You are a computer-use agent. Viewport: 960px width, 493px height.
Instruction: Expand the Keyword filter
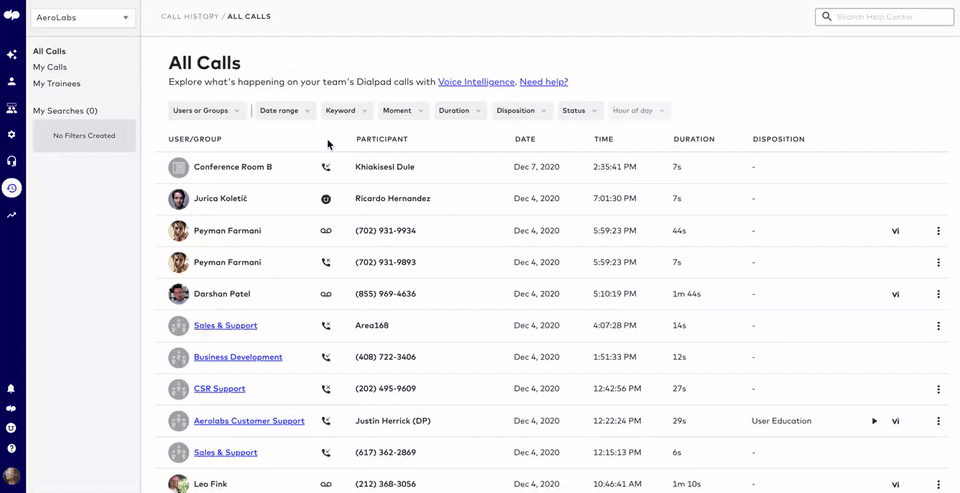point(347,111)
